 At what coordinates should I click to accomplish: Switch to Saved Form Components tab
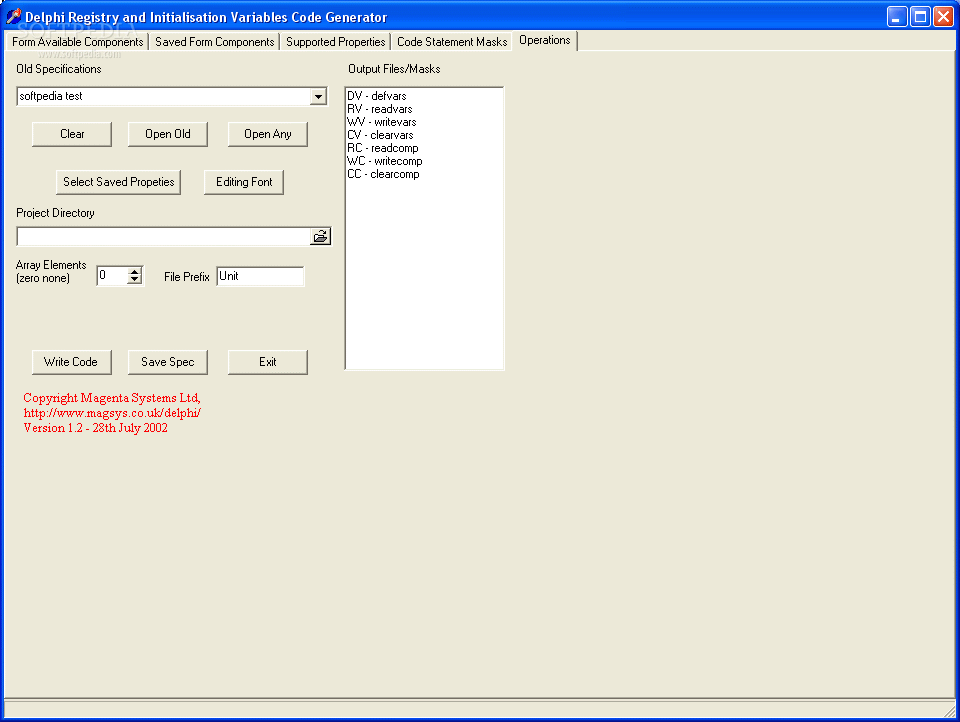click(214, 42)
